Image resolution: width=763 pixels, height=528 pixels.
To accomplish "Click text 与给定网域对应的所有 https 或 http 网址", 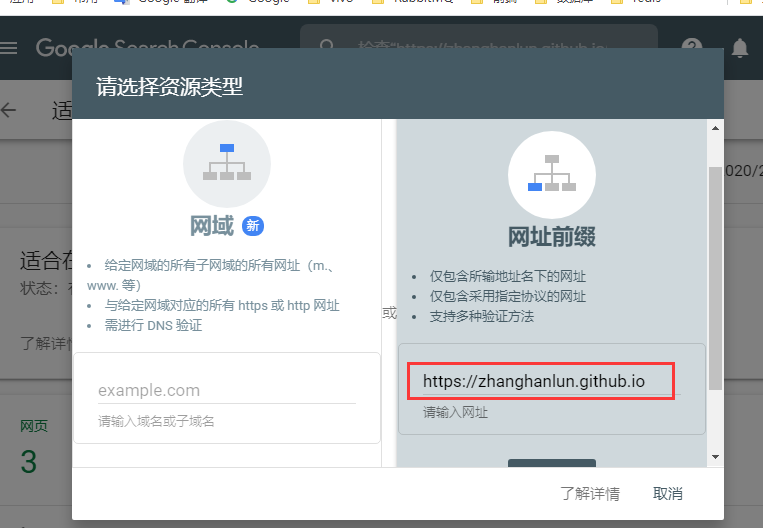I will 222,305.
